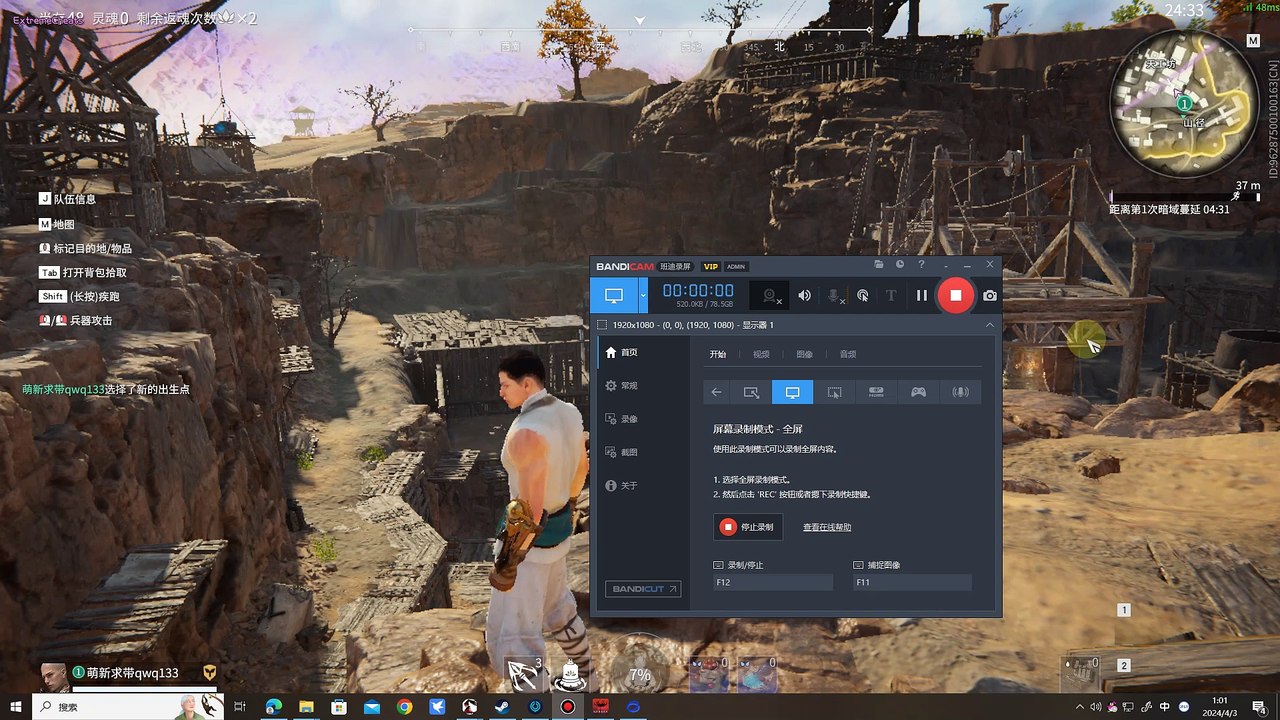Image resolution: width=1280 pixels, height=720 pixels.
Task: Switch to the 音频 tab
Action: coord(848,354)
